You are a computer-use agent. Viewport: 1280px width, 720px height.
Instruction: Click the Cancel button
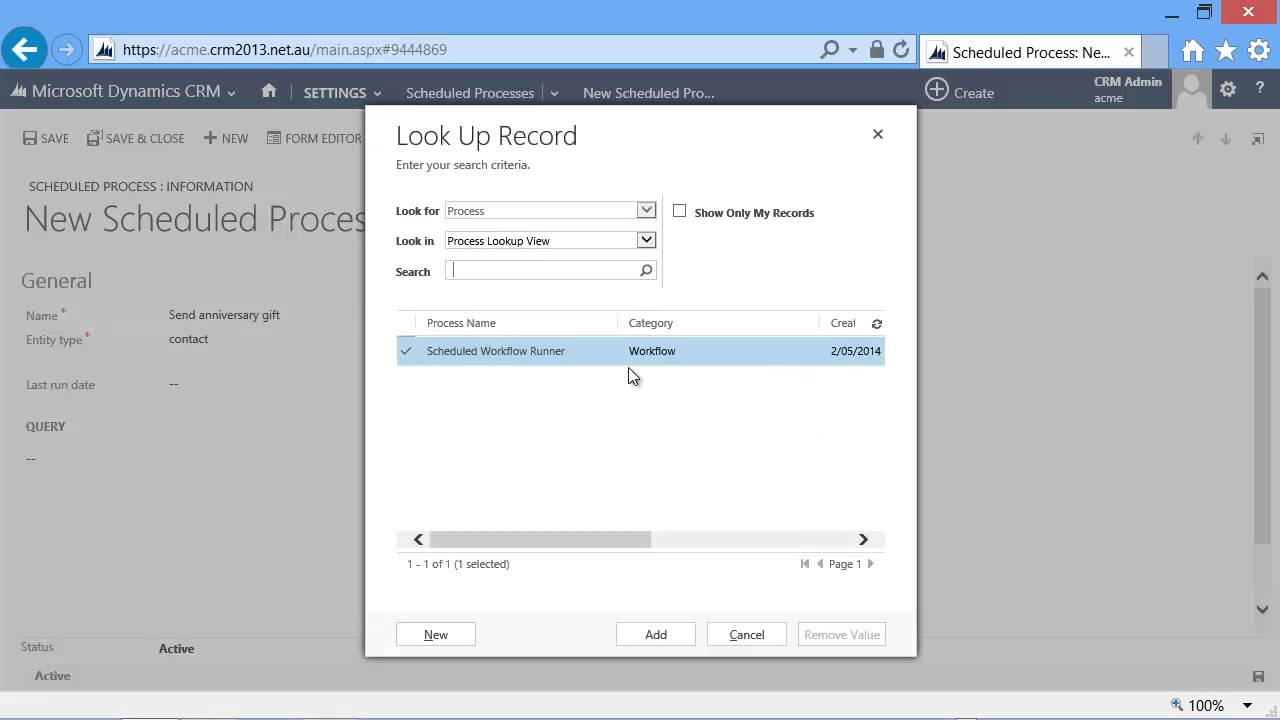747,634
